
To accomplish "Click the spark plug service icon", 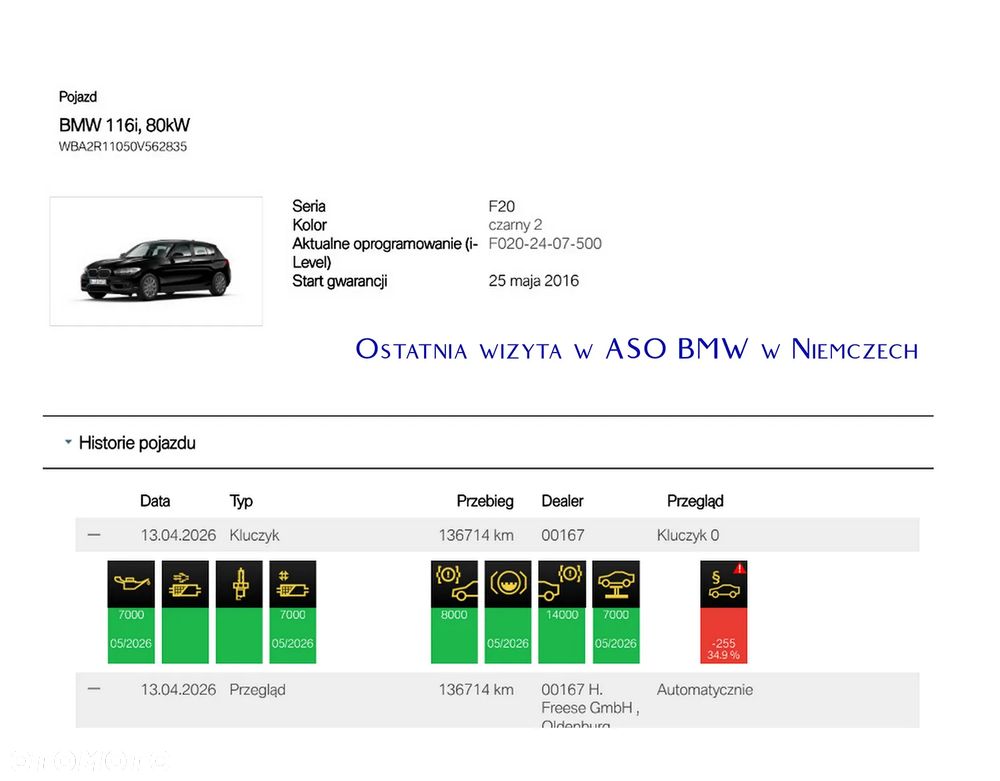I will coord(239,584).
